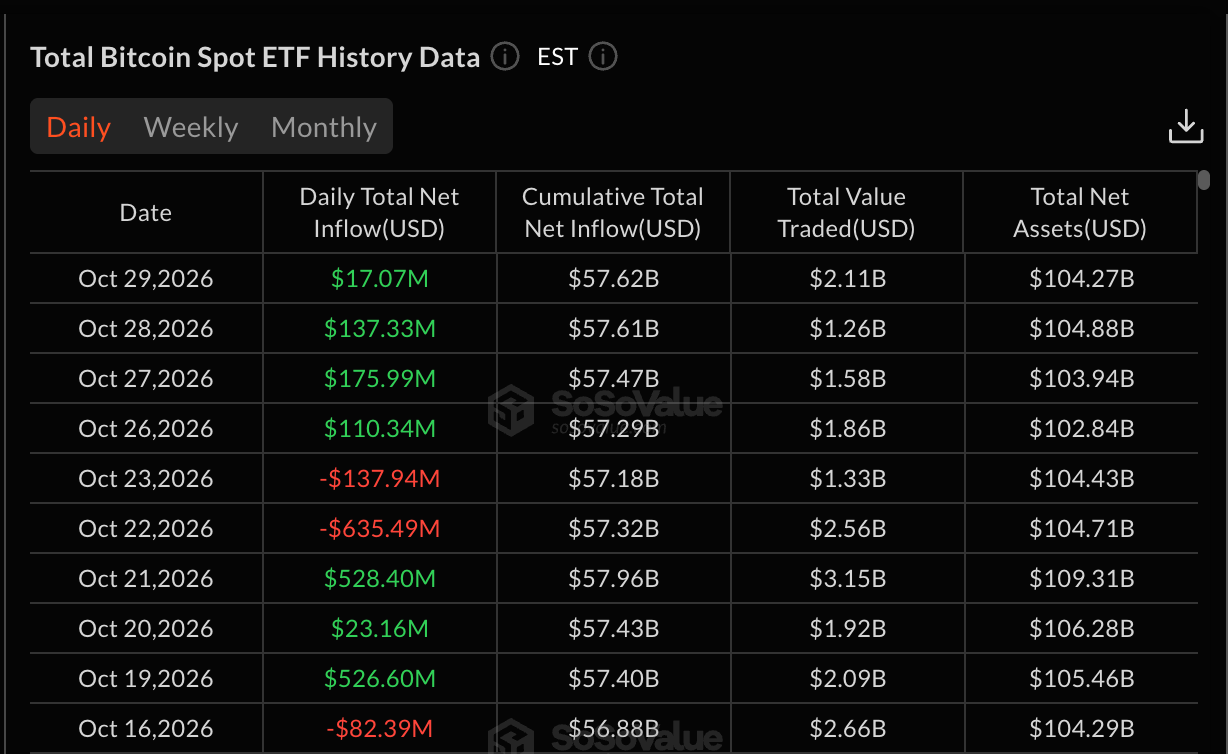Click the $175.99M inflow value

(x=380, y=378)
